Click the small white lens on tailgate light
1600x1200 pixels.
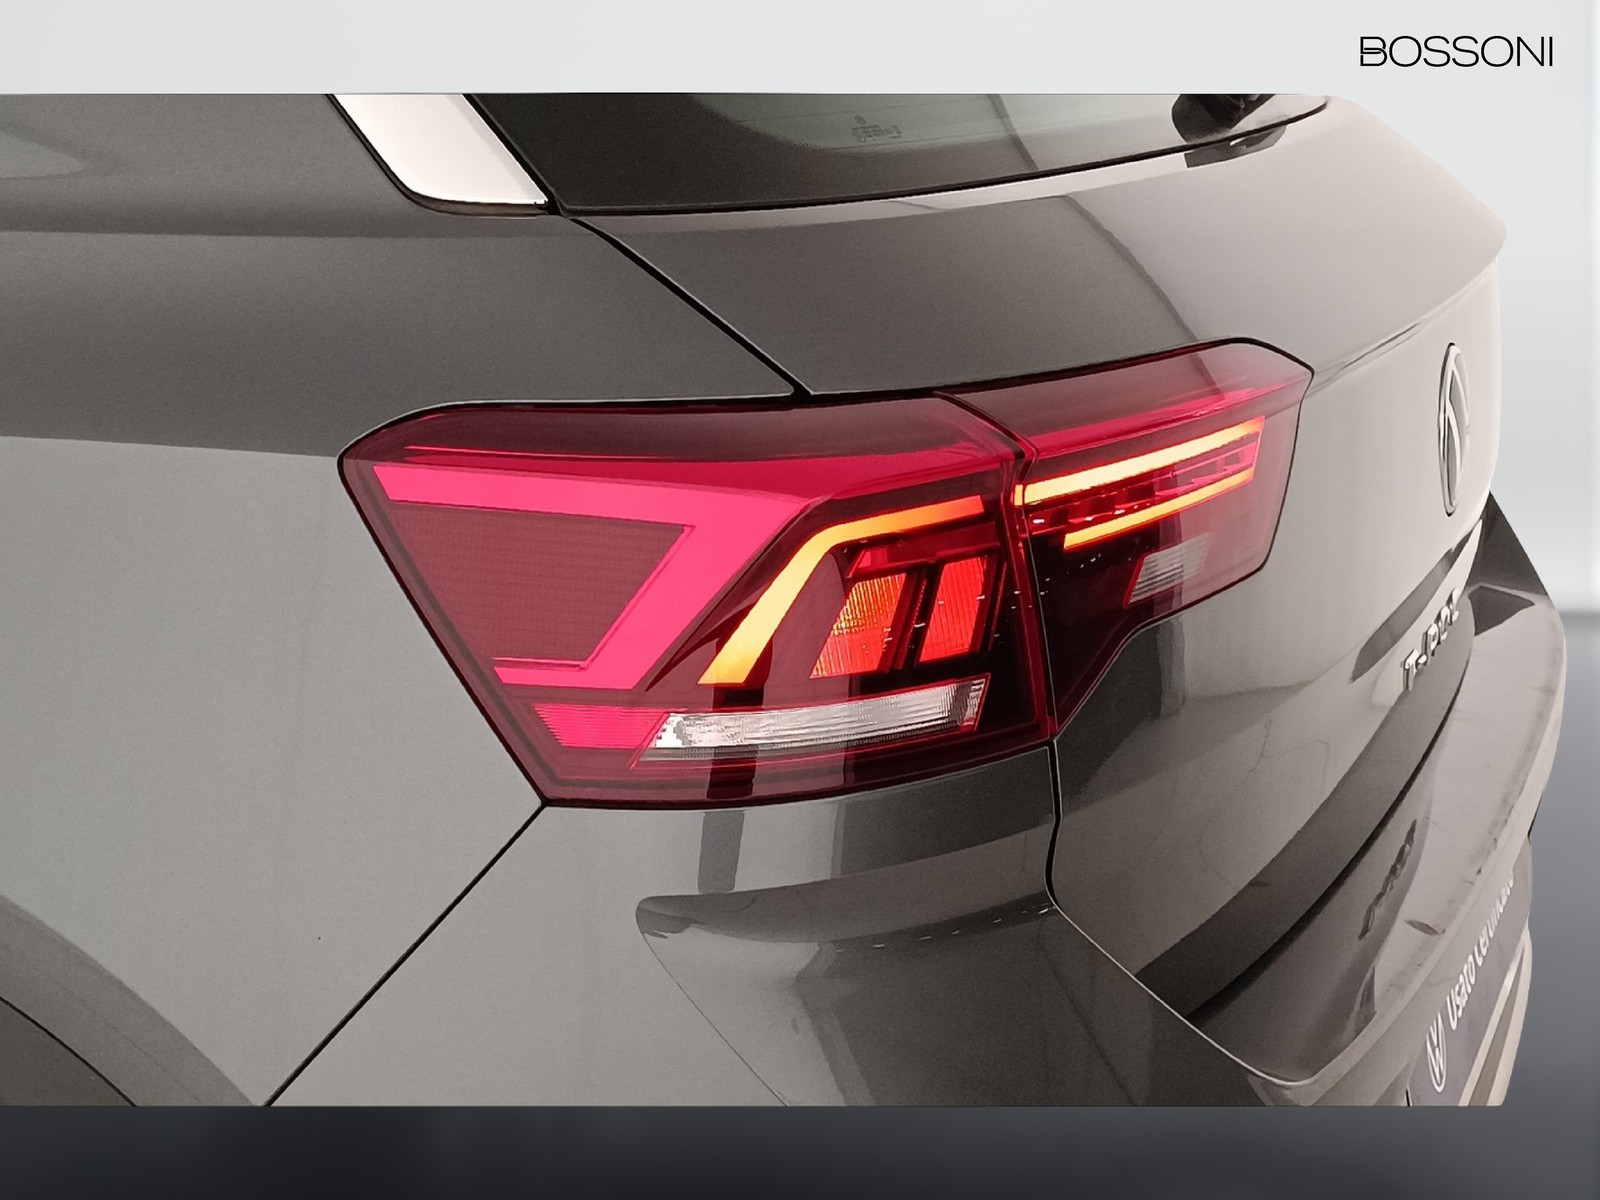1170,568
